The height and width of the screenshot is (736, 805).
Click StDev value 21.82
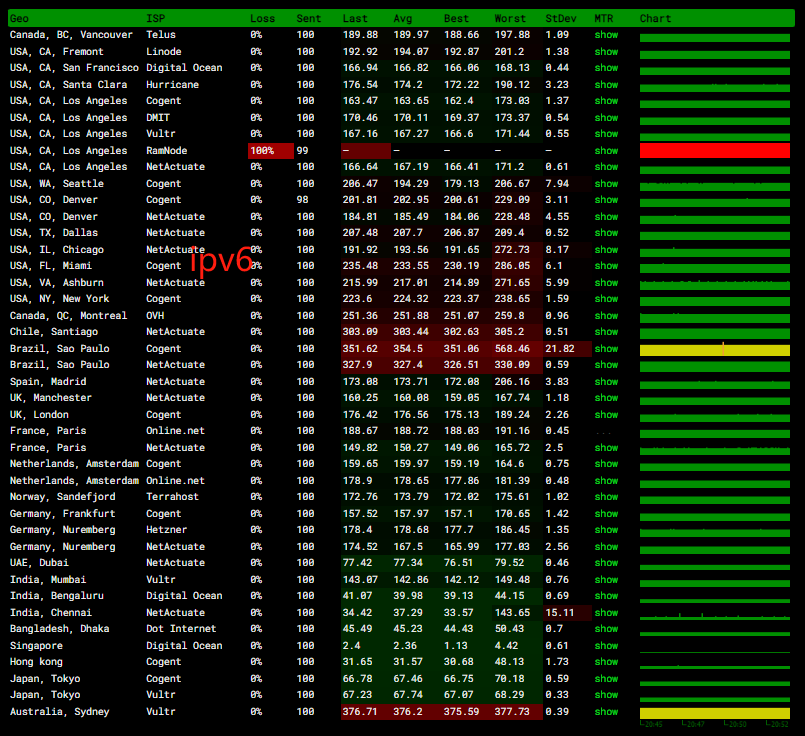pos(560,349)
